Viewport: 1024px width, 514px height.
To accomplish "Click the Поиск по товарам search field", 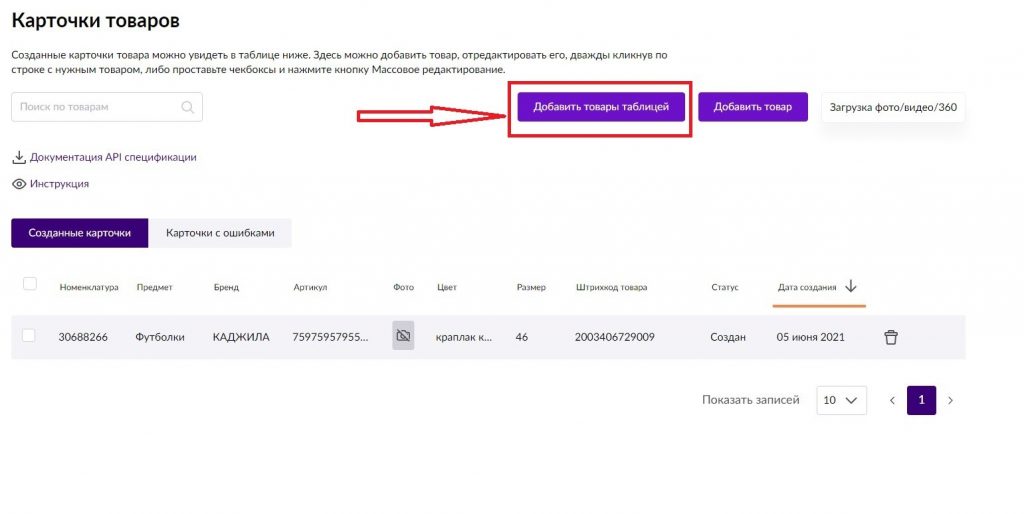I will click(95, 107).
